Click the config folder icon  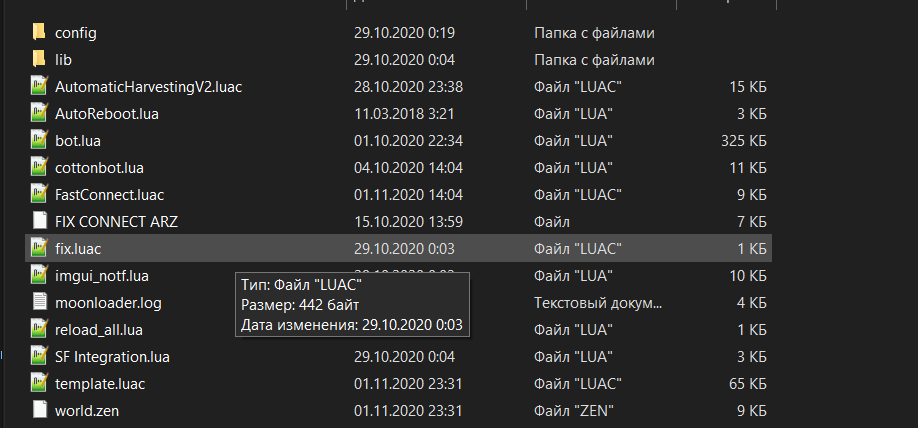39,32
